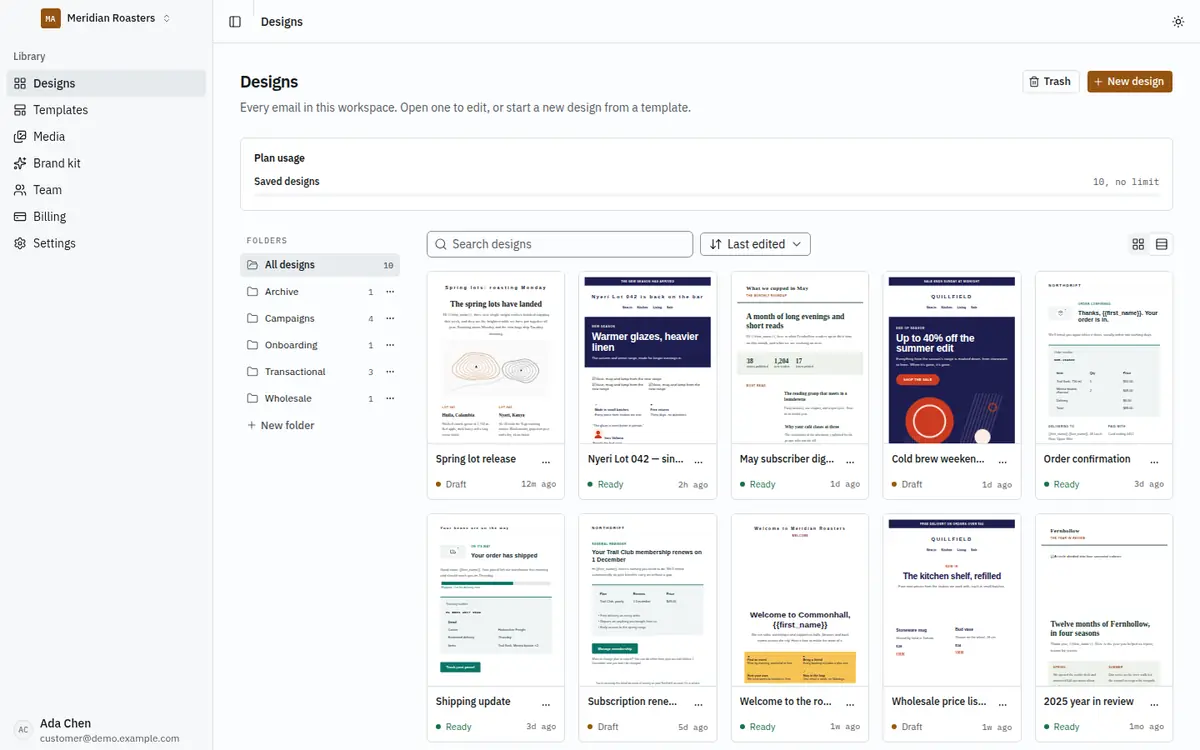1200x750 pixels.
Task: Open Templates in the sidebar
Action: pos(106,110)
